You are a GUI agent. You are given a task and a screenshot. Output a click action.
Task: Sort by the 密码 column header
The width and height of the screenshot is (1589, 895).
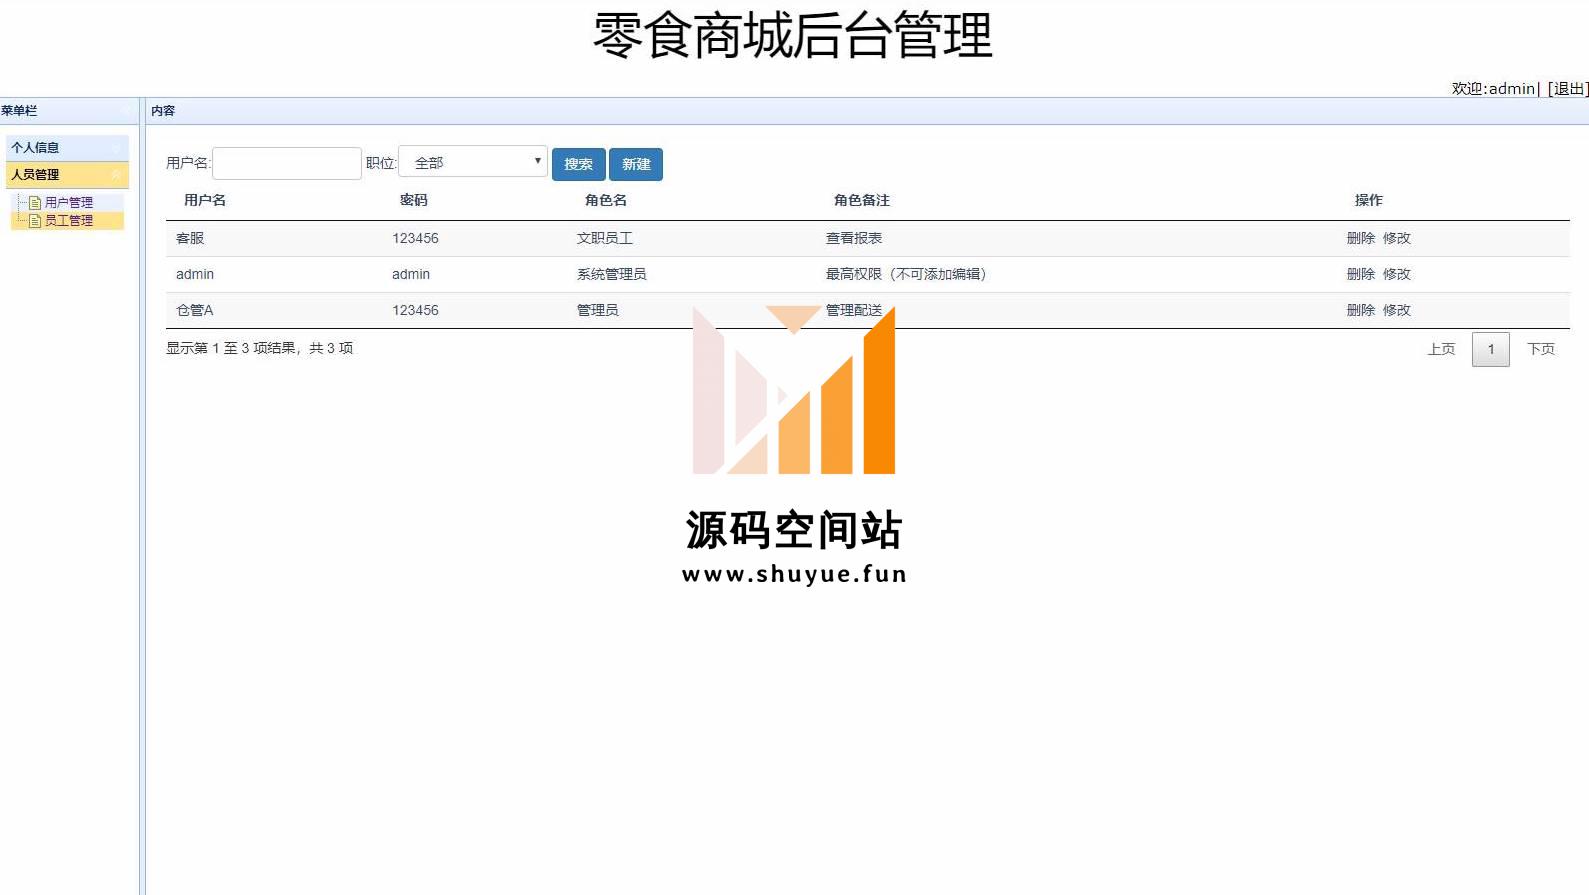414,200
